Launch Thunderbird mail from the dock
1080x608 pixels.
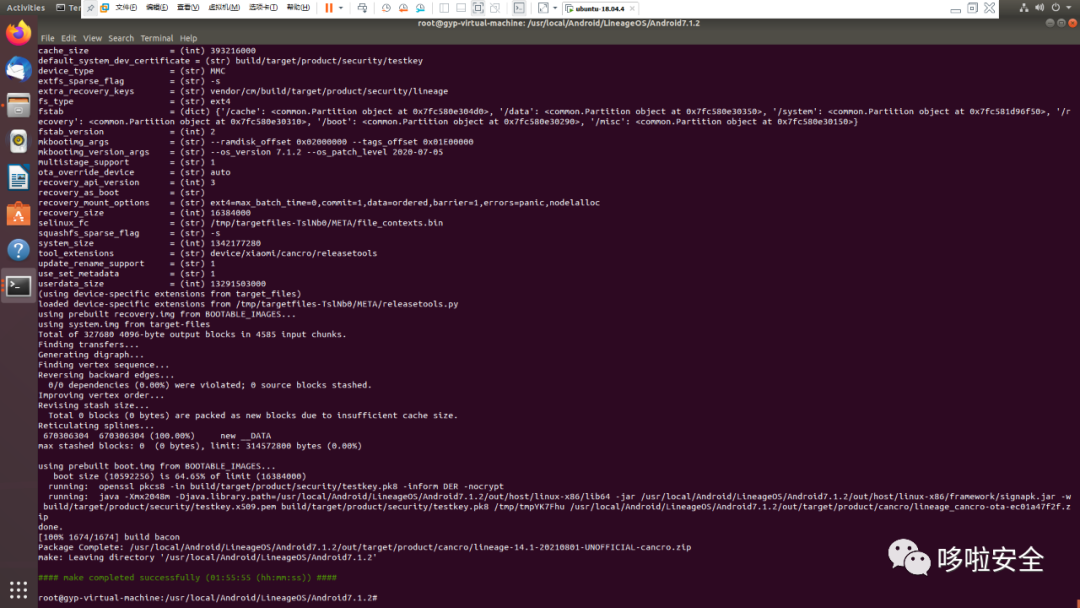point(19,70)
